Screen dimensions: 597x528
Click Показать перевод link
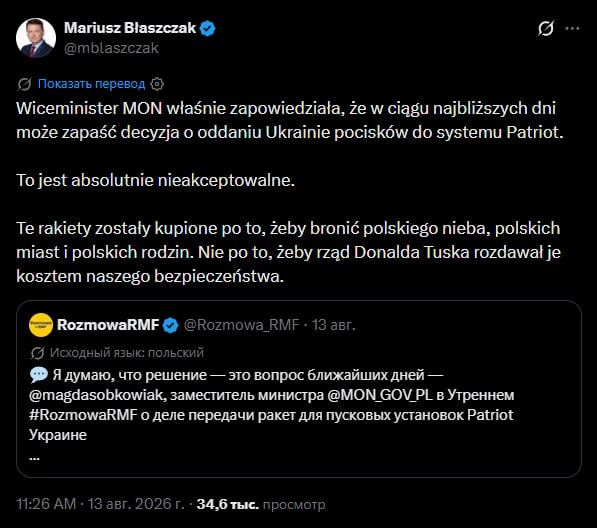click(91, 84)
